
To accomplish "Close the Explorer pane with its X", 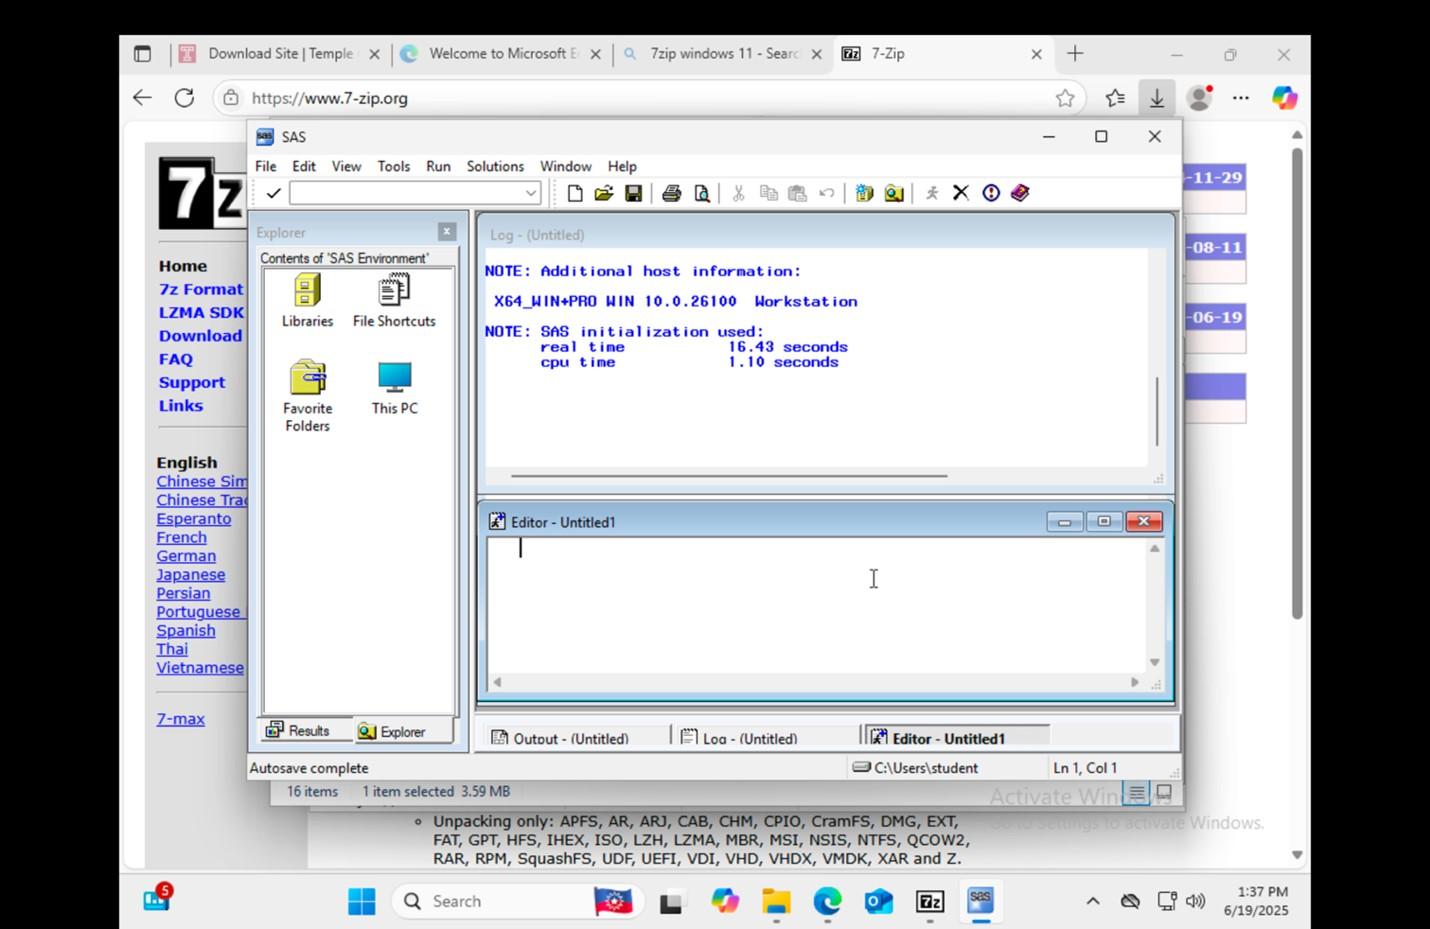I will click(447, 232).
